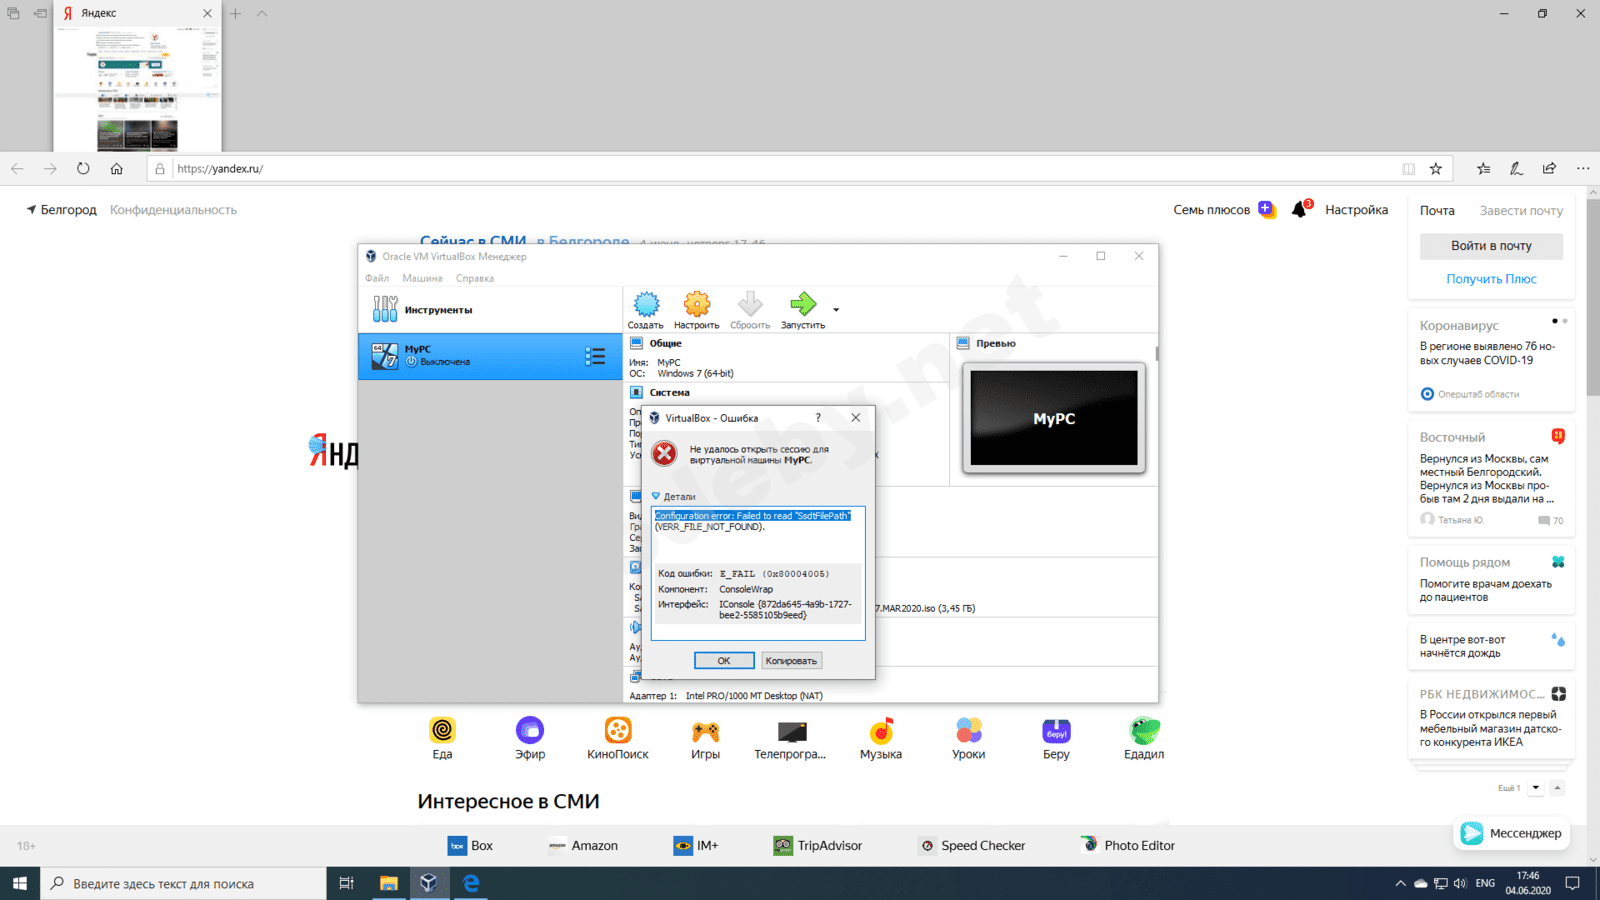Click the Start (Запустить) green arrow icon
This screenshot has height=900, width=1600.
802,304
